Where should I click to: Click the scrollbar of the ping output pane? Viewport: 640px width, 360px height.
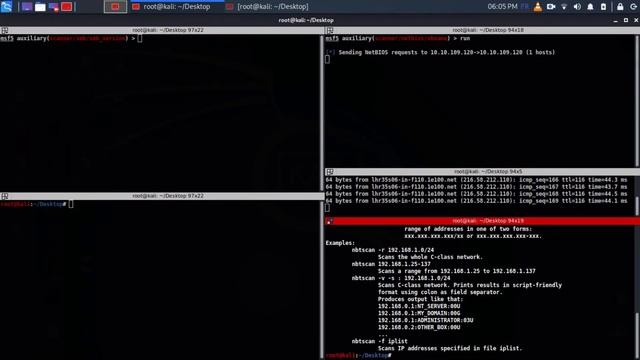tap(637, 205)
